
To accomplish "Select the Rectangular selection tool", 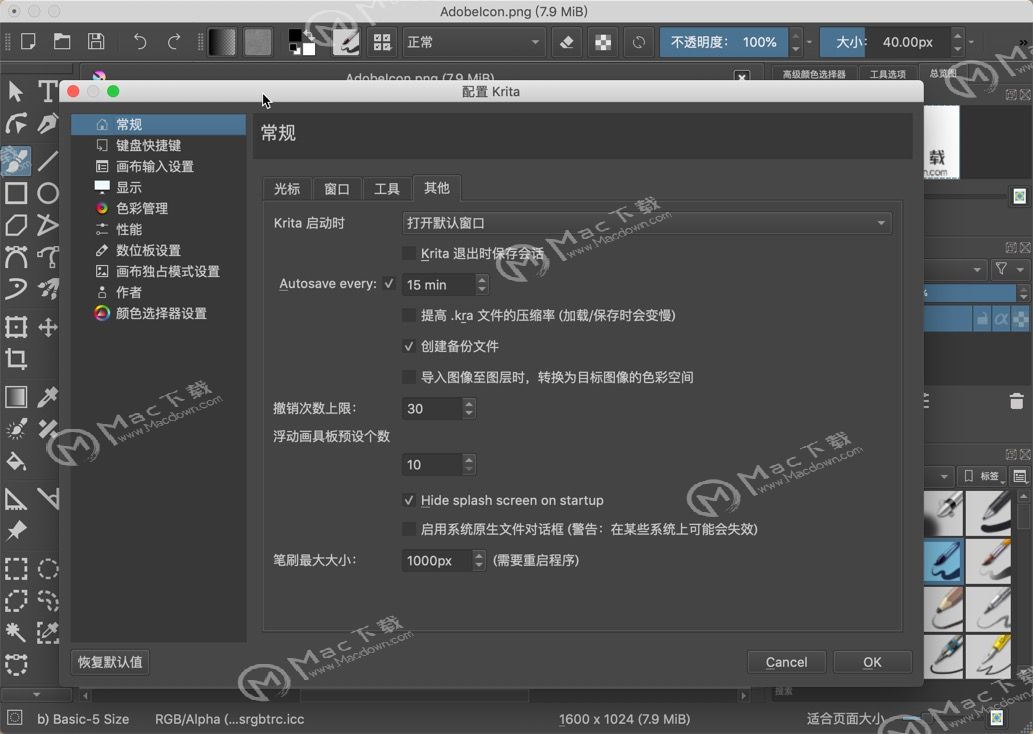I will click(x=16, y=569).
